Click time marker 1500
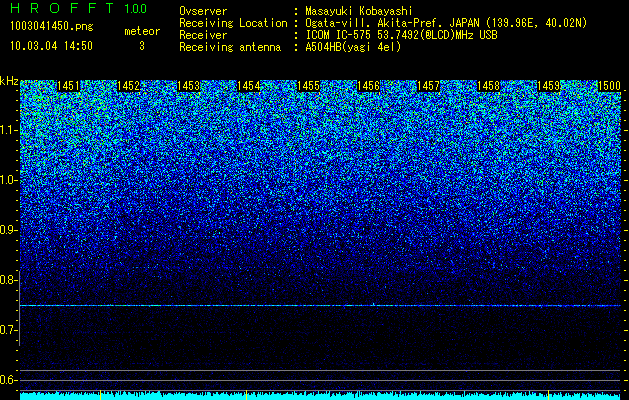 pyautogui.click(x=609, y=86)
